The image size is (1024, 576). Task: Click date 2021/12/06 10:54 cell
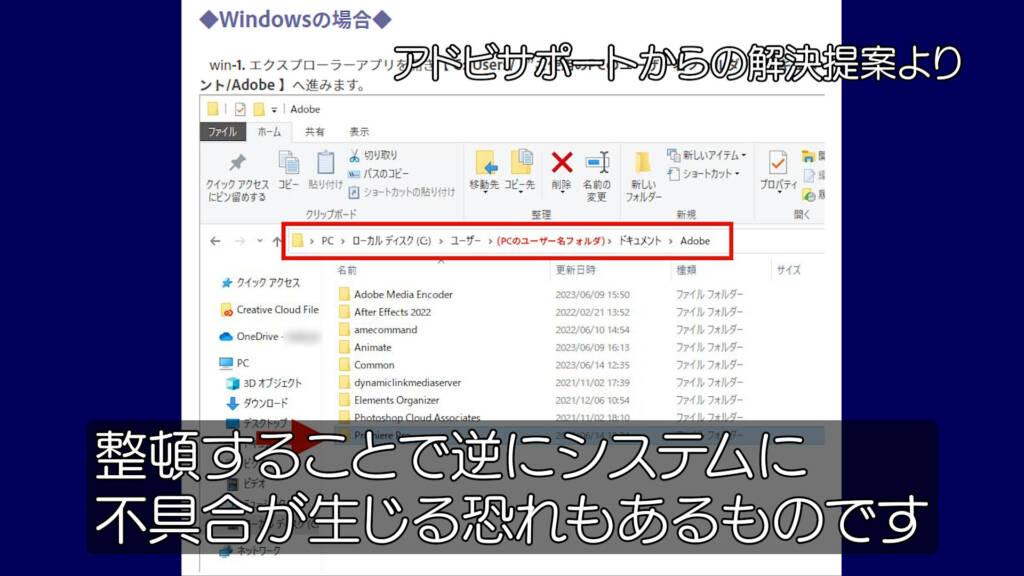(592, 400)
